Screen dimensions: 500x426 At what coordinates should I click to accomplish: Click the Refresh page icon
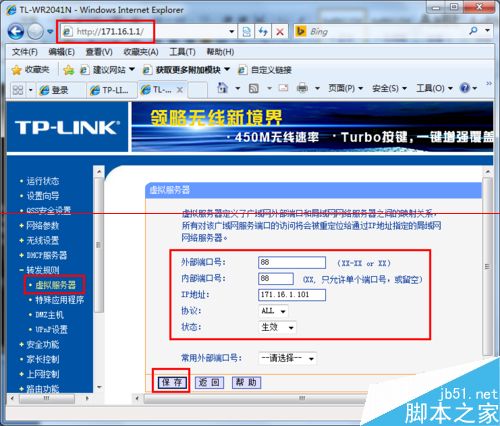coord(263,32)
